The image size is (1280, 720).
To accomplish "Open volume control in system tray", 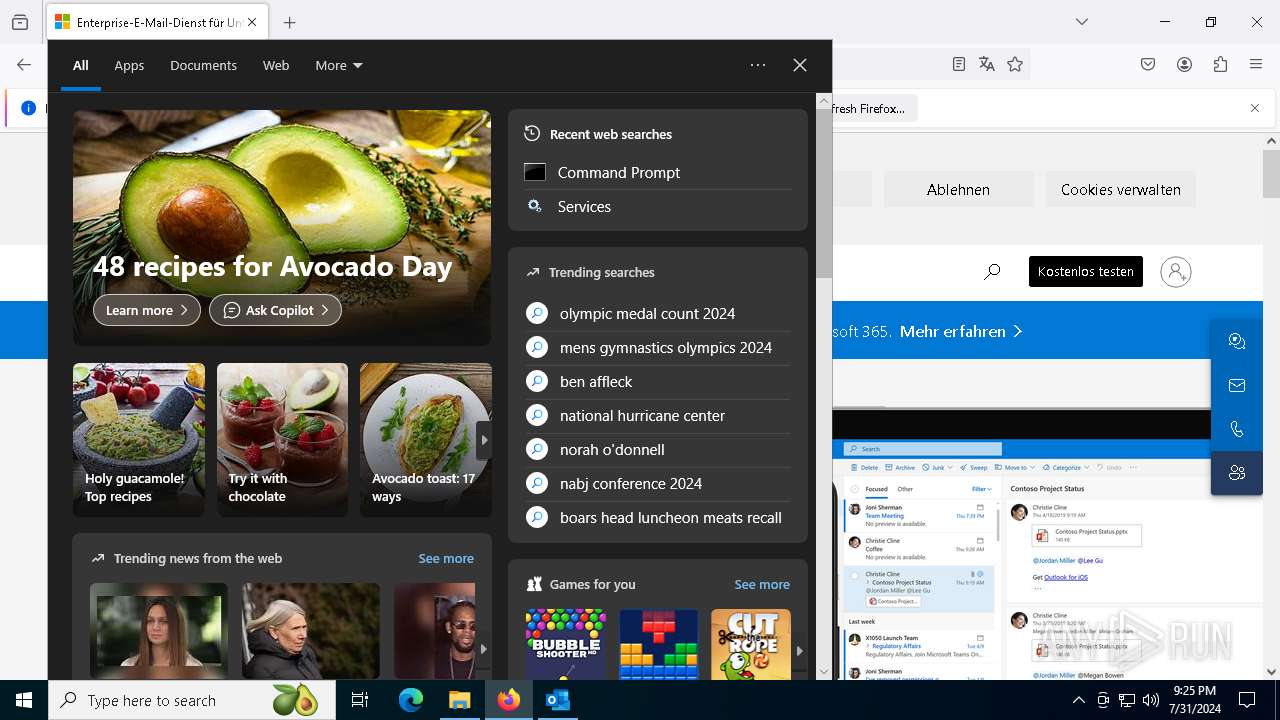I will [x=1151, y=700].
